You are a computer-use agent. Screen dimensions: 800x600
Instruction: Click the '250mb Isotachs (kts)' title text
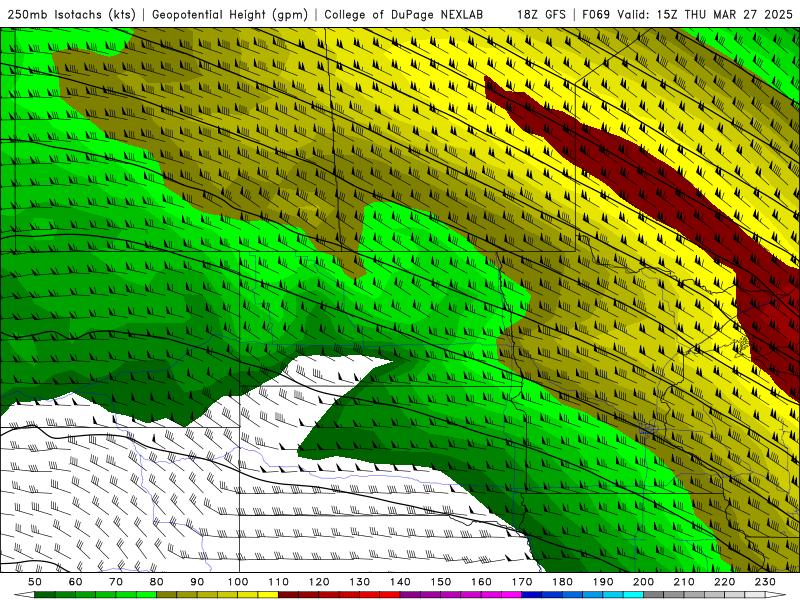coord(71,15)
